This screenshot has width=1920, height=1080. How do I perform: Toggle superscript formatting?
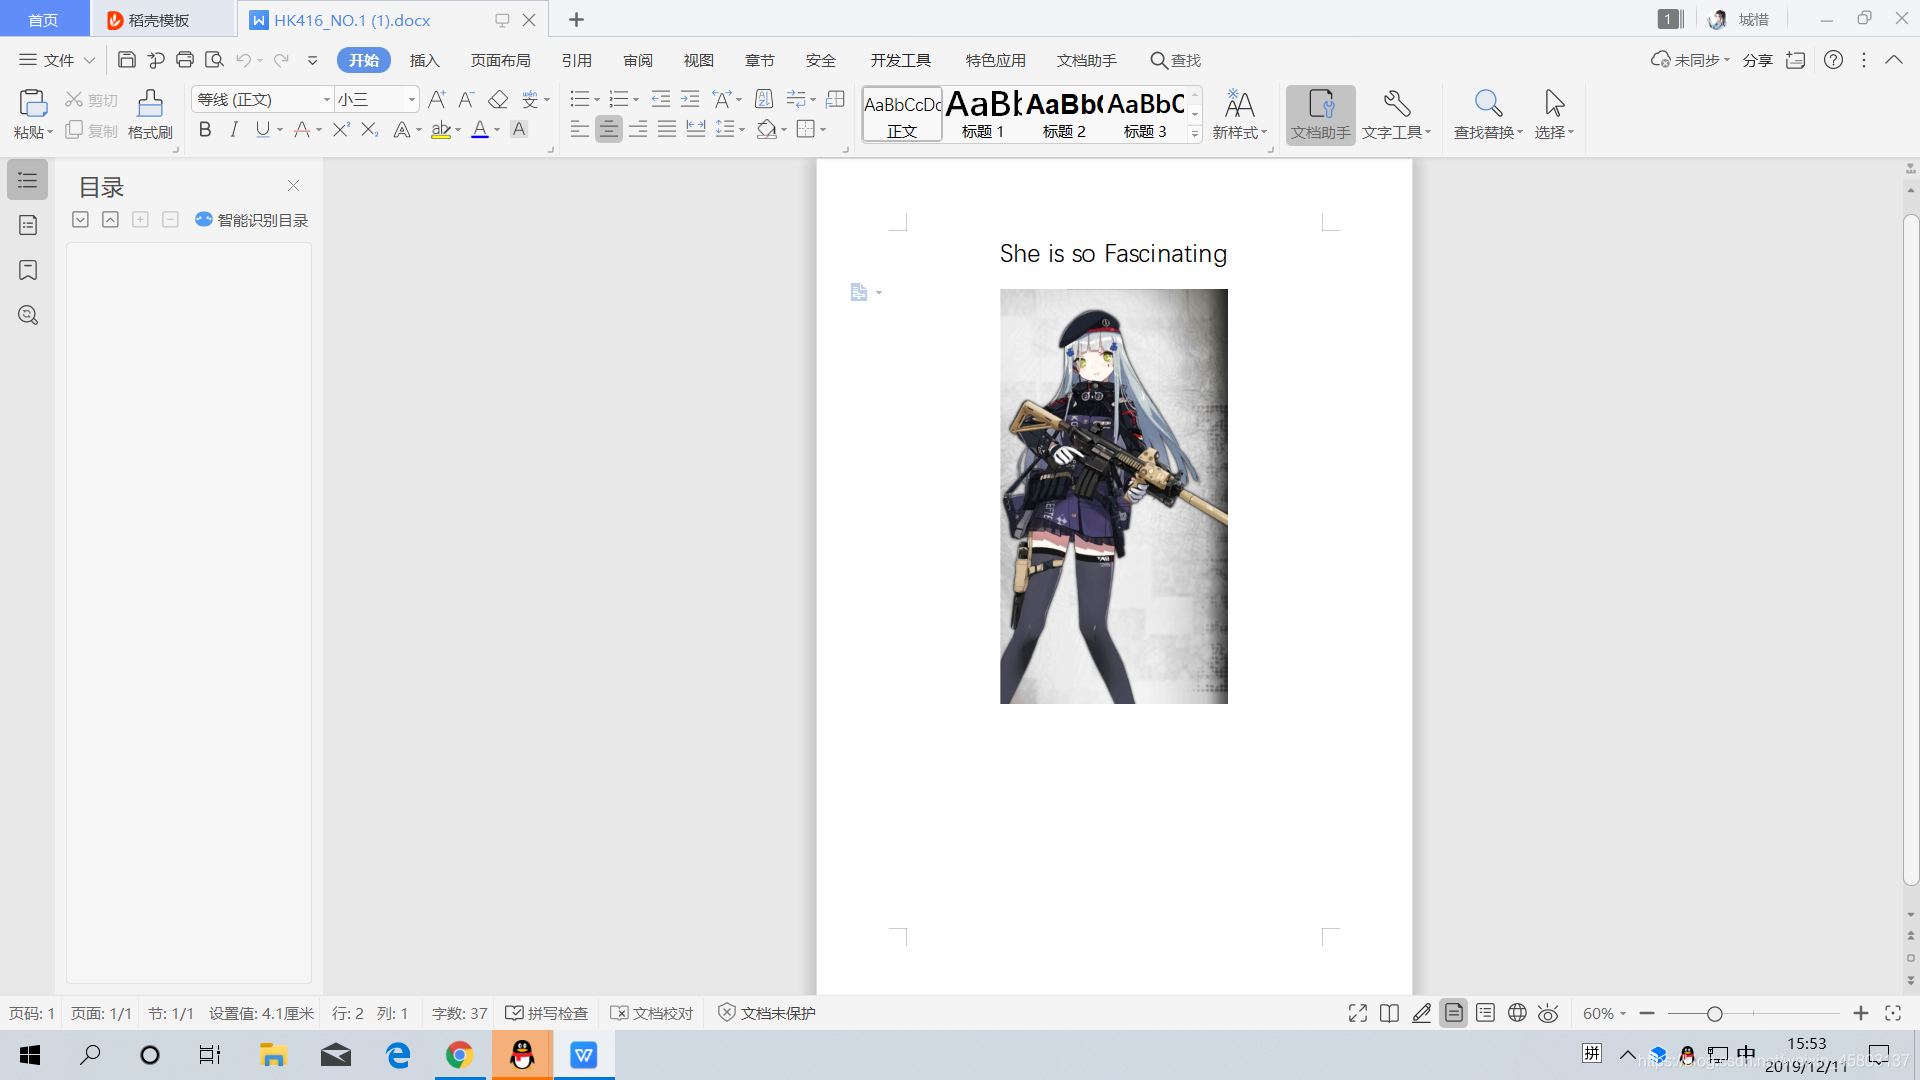pos(341,129)
